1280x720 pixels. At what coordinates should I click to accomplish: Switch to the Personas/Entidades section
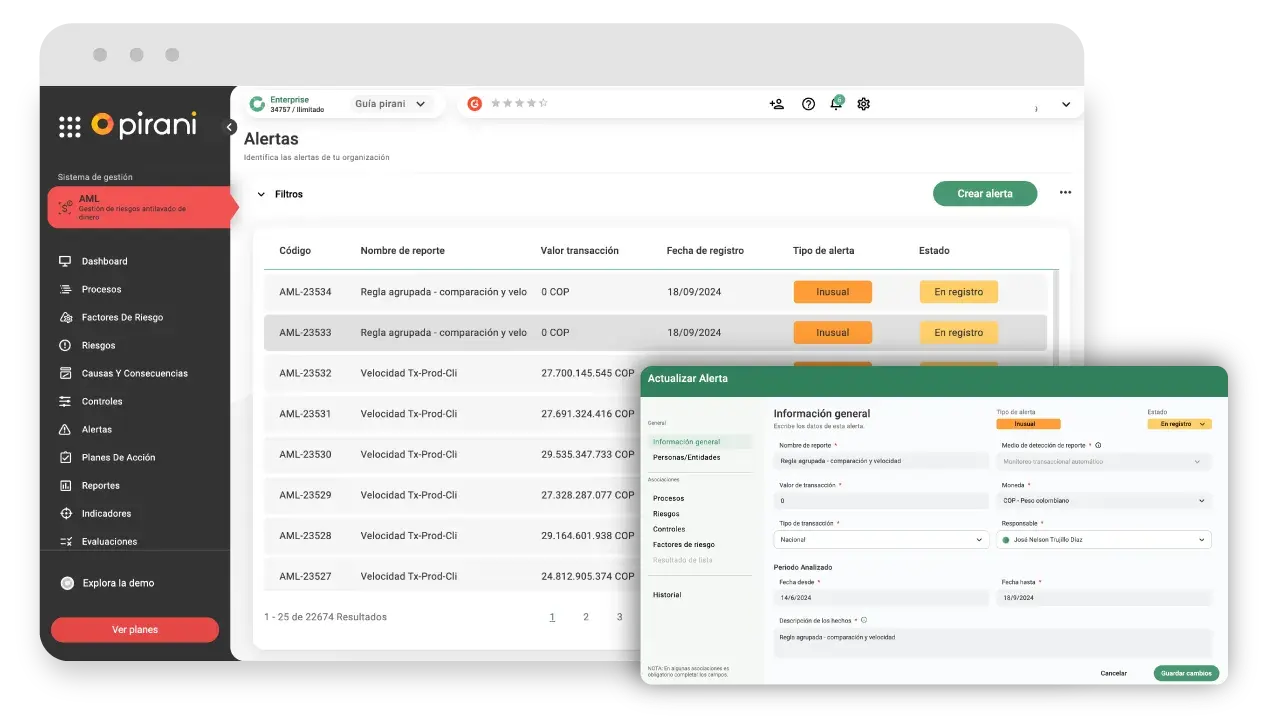(686, 457)
